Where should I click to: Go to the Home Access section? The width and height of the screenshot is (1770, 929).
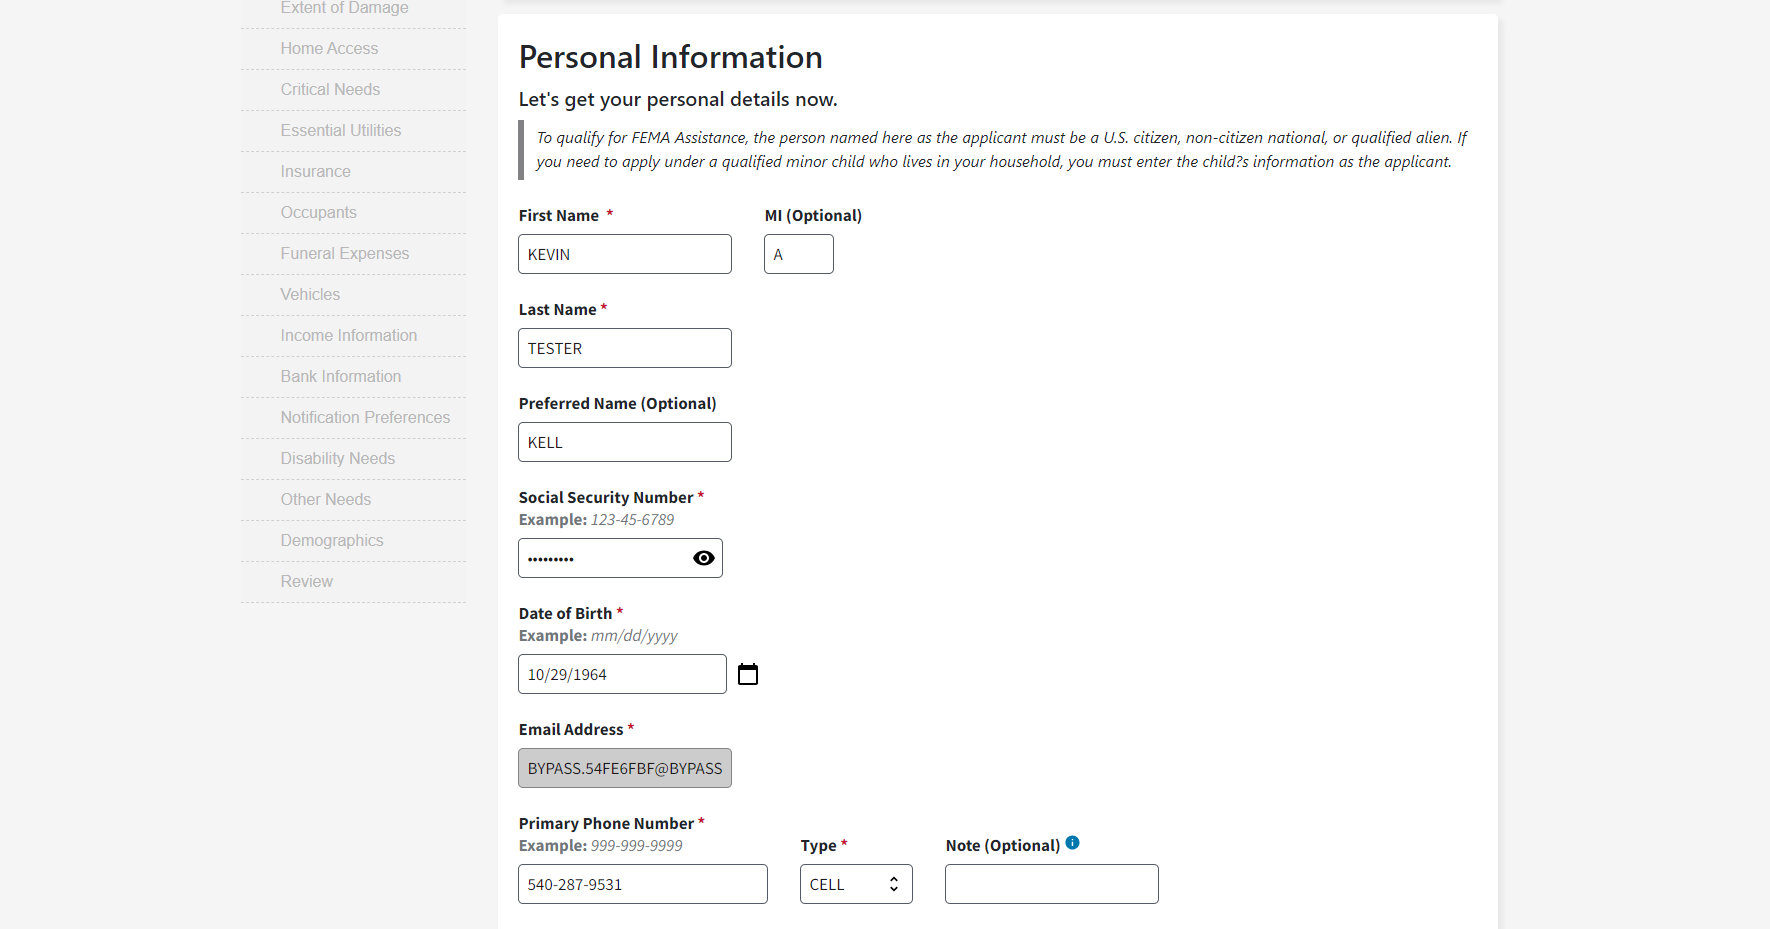click(329, 49)
